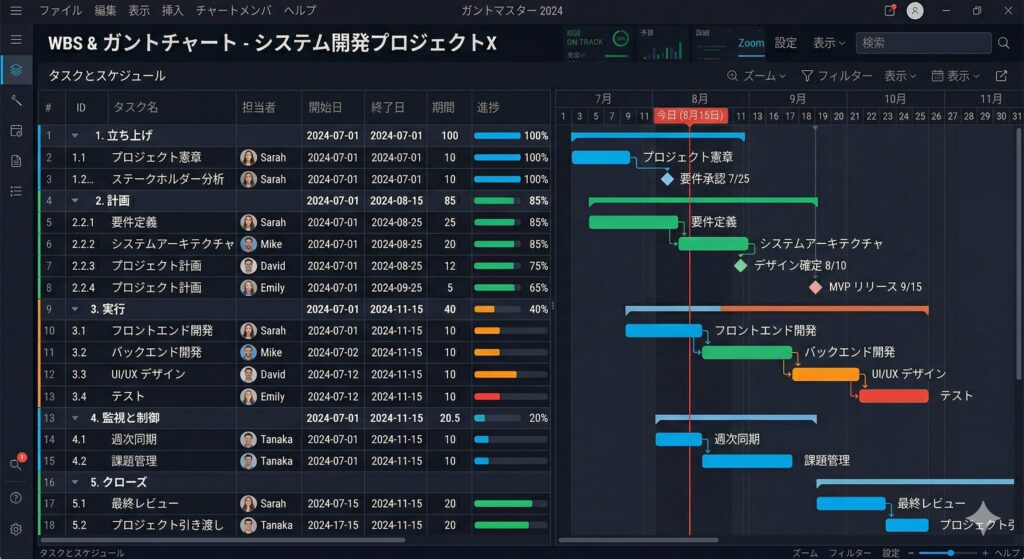The width and height of the screenshot is (1024, 559).
Task: Click the MVP リリース 9/15 milestone diamond
Action: [815, 287]
